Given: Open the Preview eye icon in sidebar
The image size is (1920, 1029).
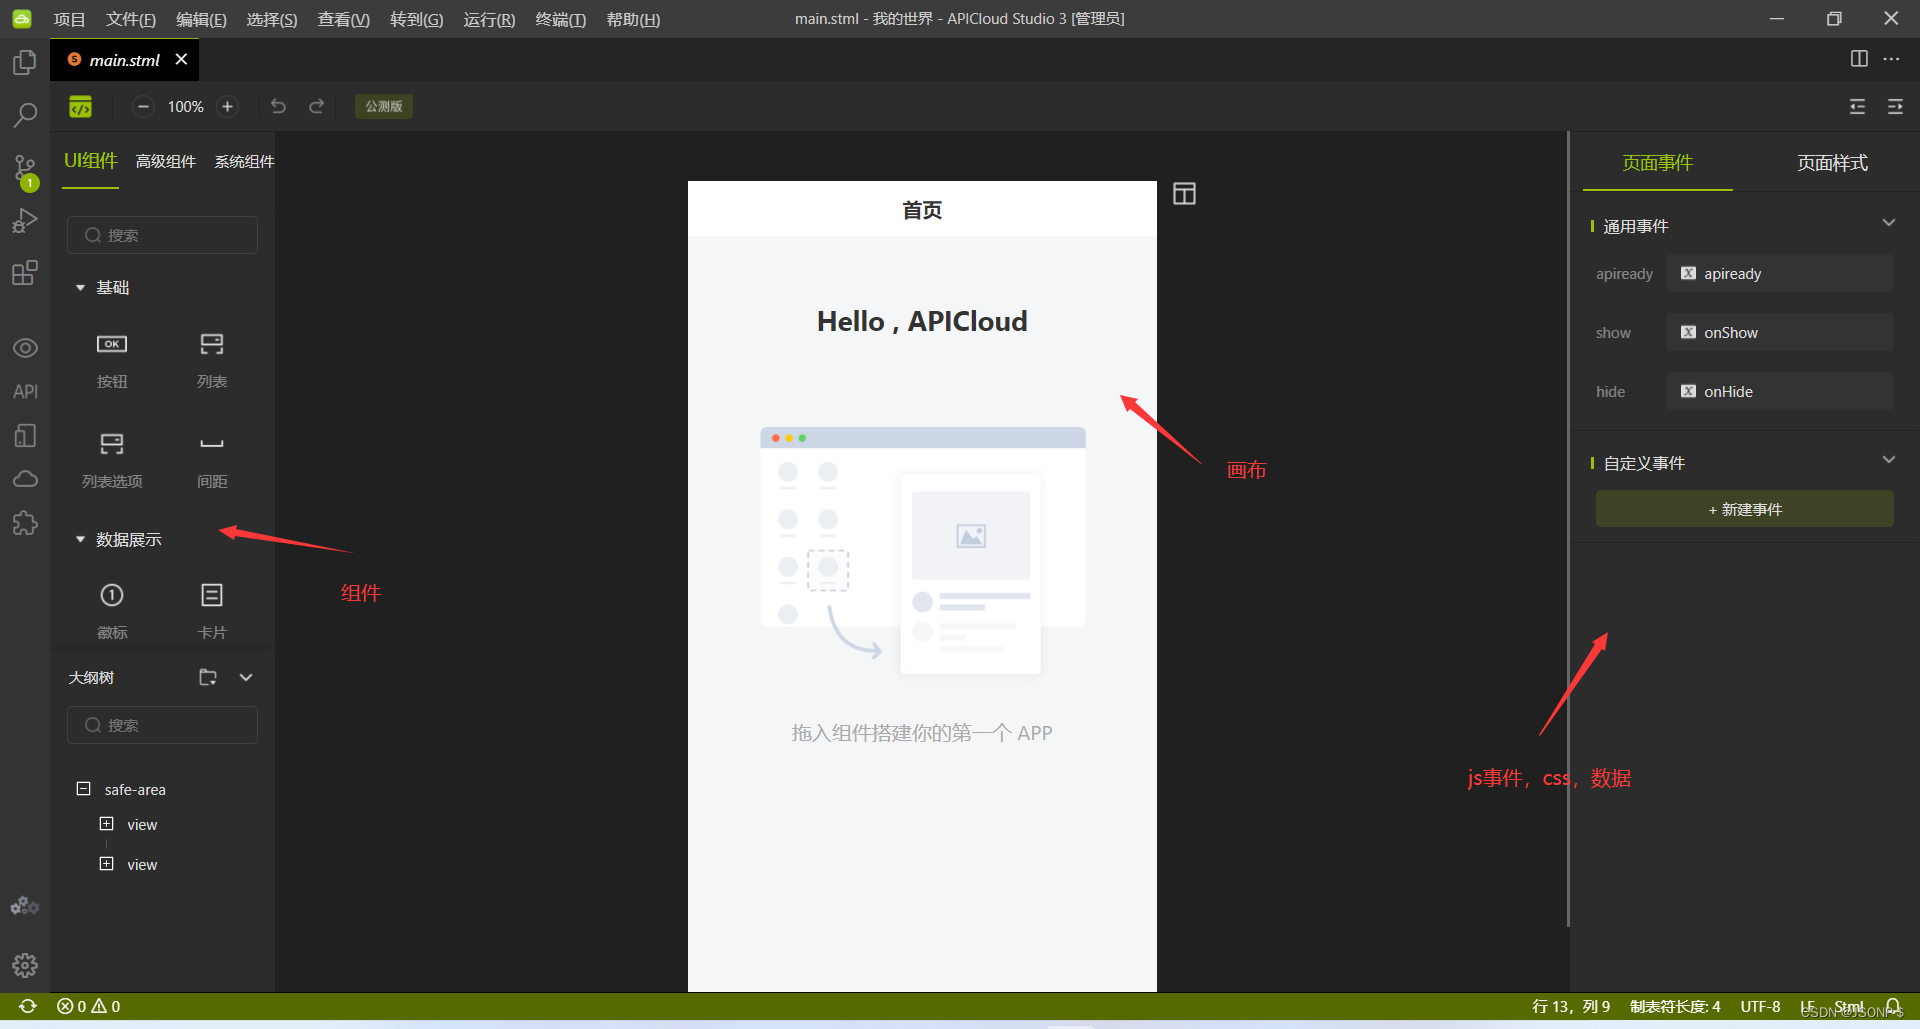Looking at the screenshot, I should [25, 348].
